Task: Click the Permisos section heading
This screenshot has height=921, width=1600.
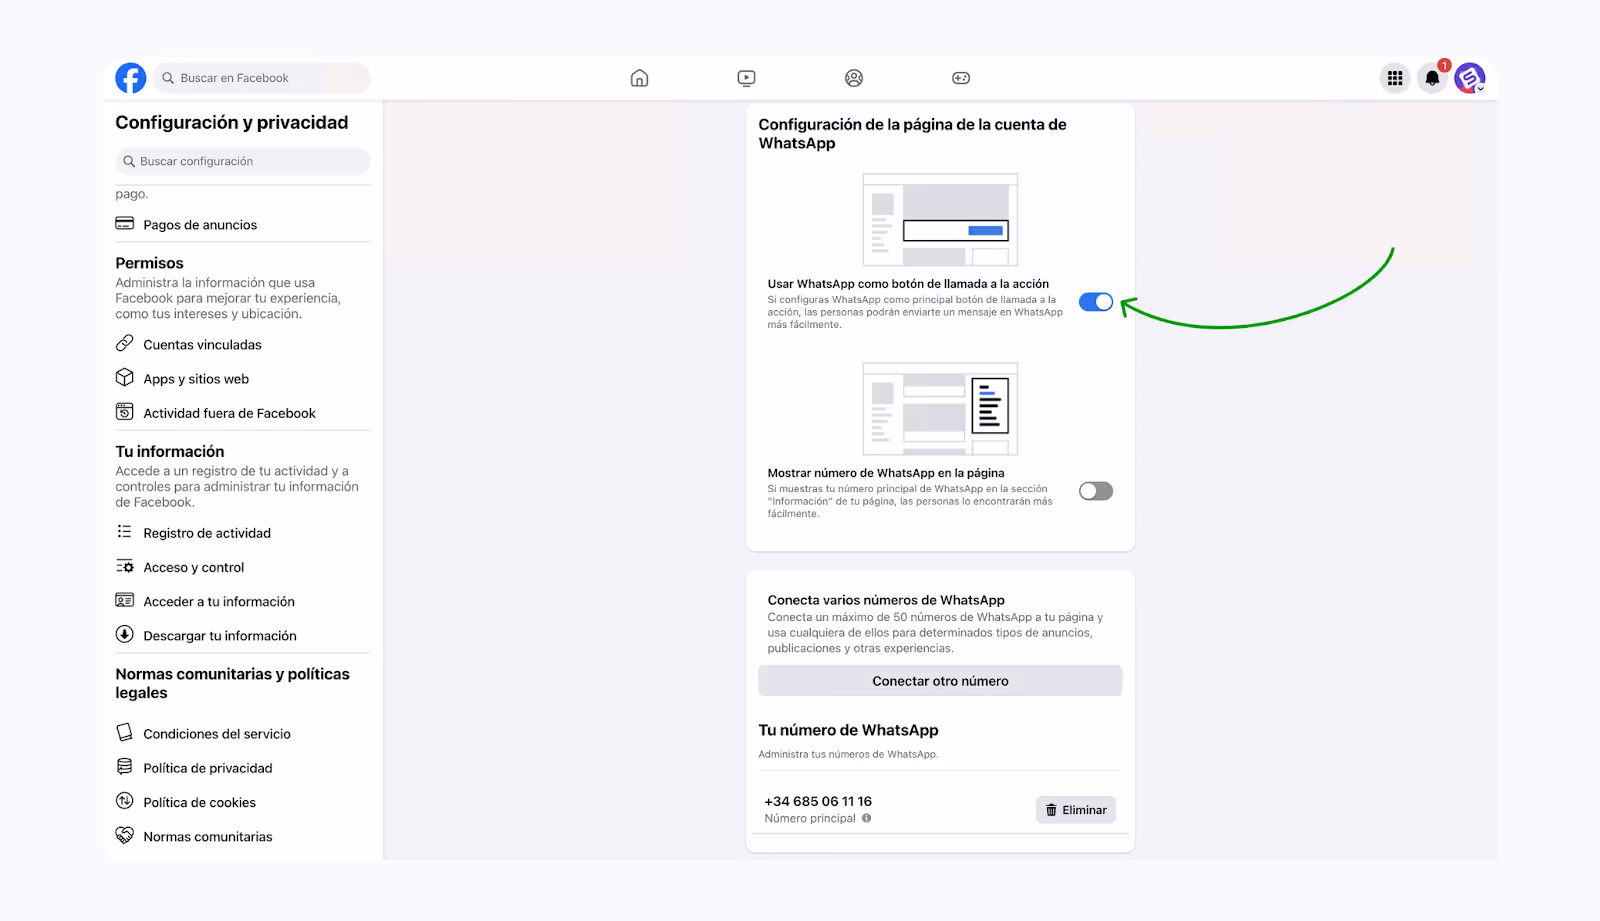Action: tap(149, 263)
